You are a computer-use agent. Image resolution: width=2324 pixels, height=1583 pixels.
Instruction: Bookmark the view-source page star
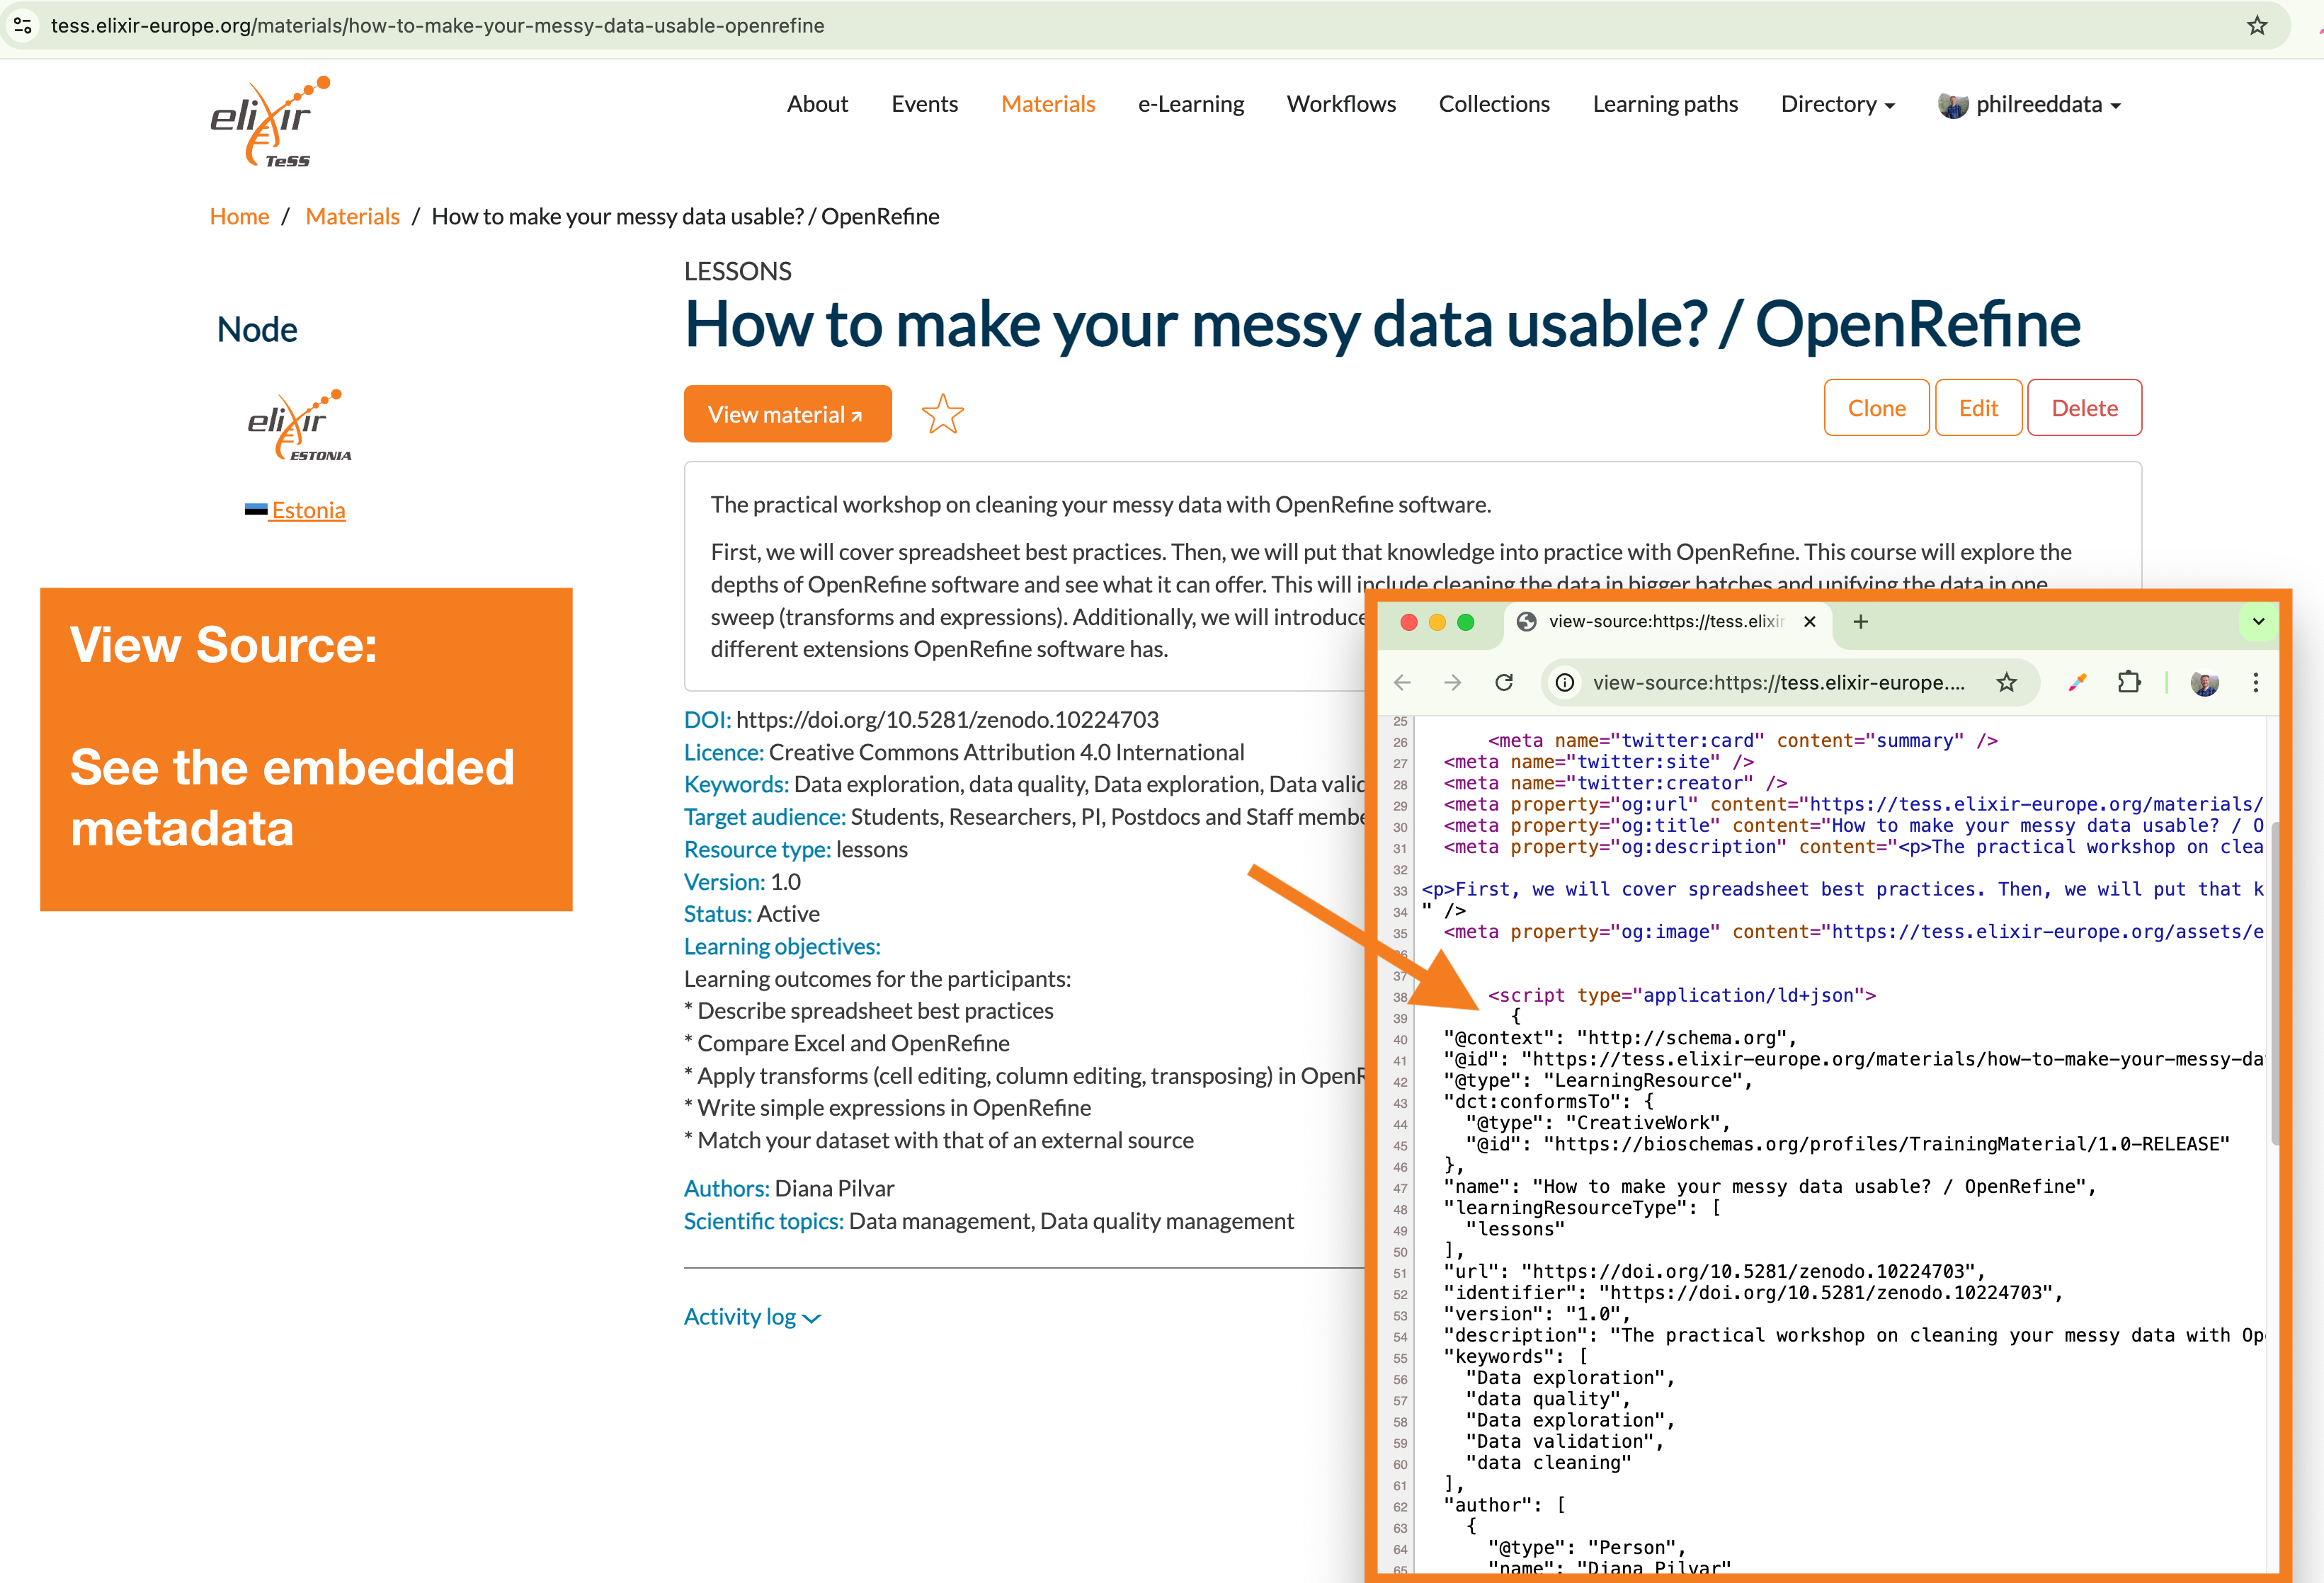(x=2006, y=682)
